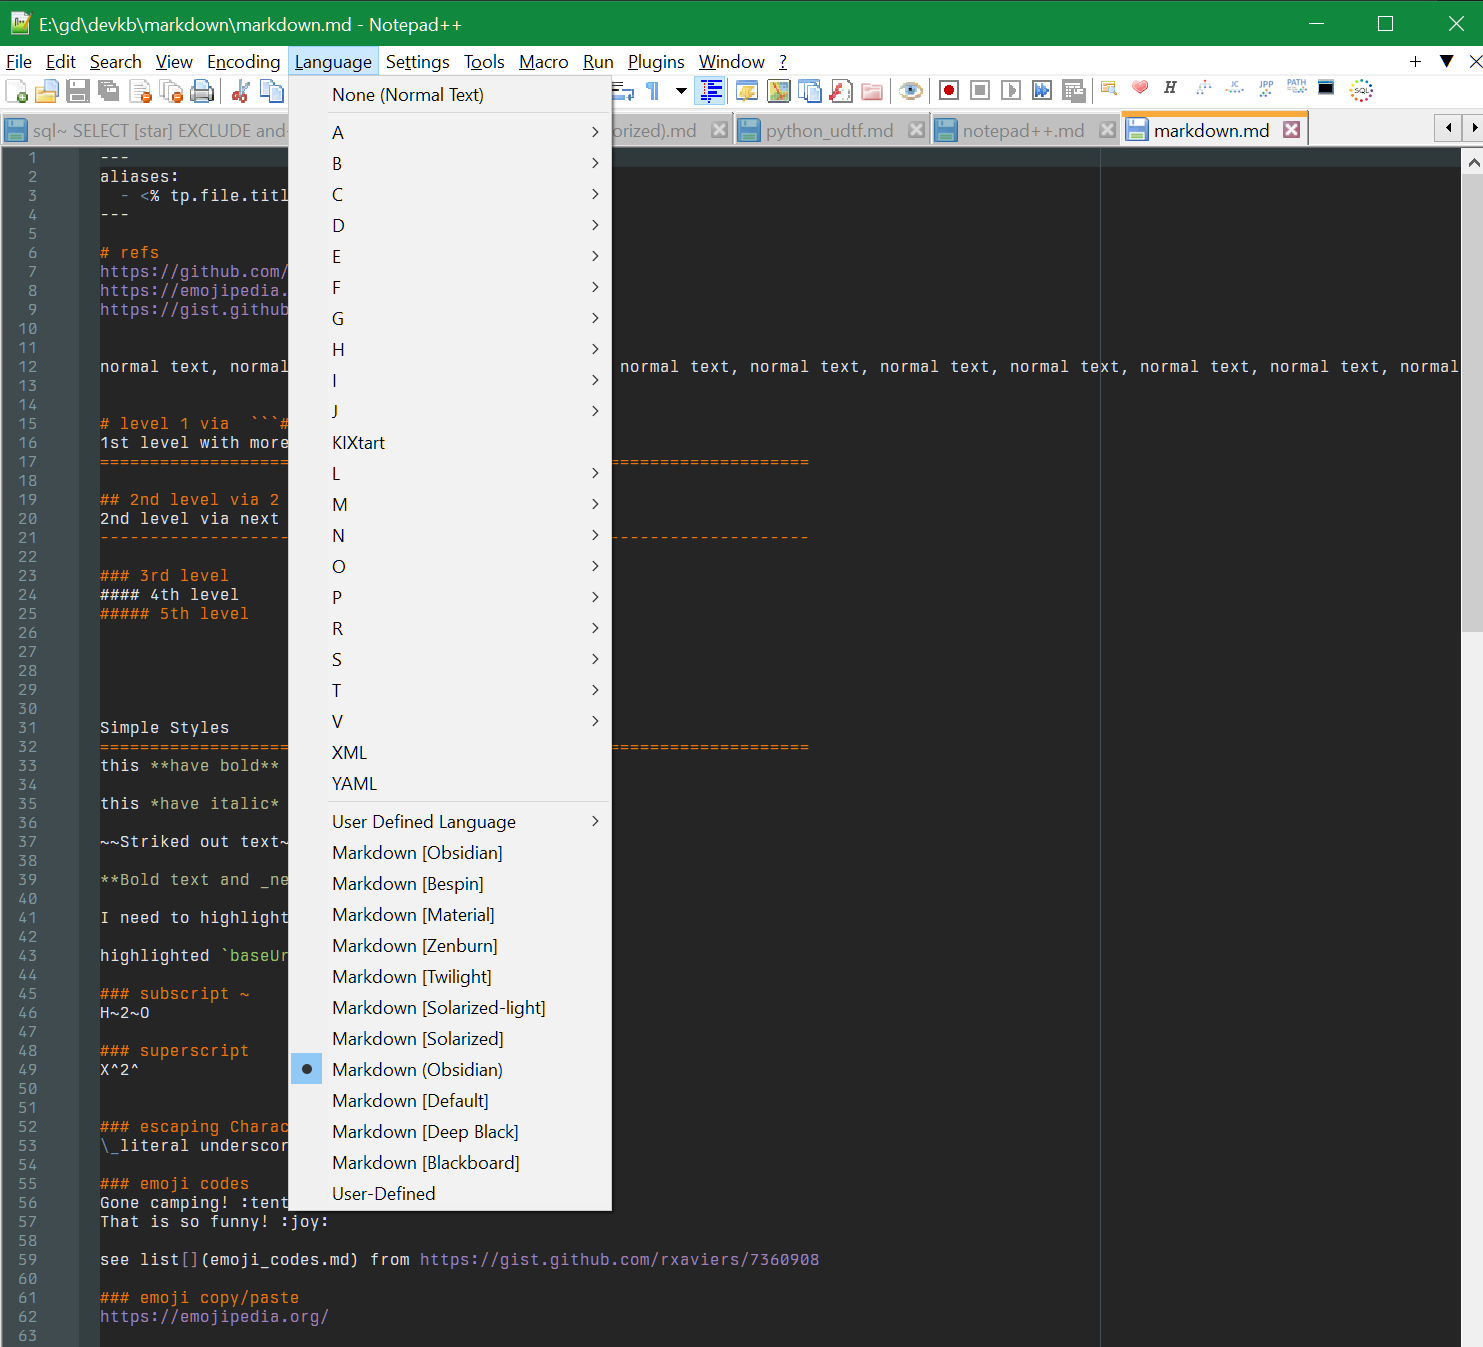
Task: Expand the A languages submenu
Action: [x=450, y=132]
